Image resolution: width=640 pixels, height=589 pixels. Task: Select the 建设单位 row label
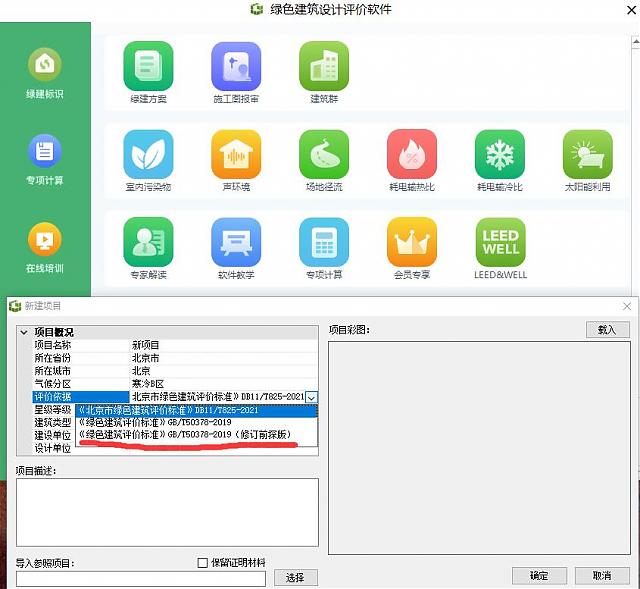(x=53, y=436)
